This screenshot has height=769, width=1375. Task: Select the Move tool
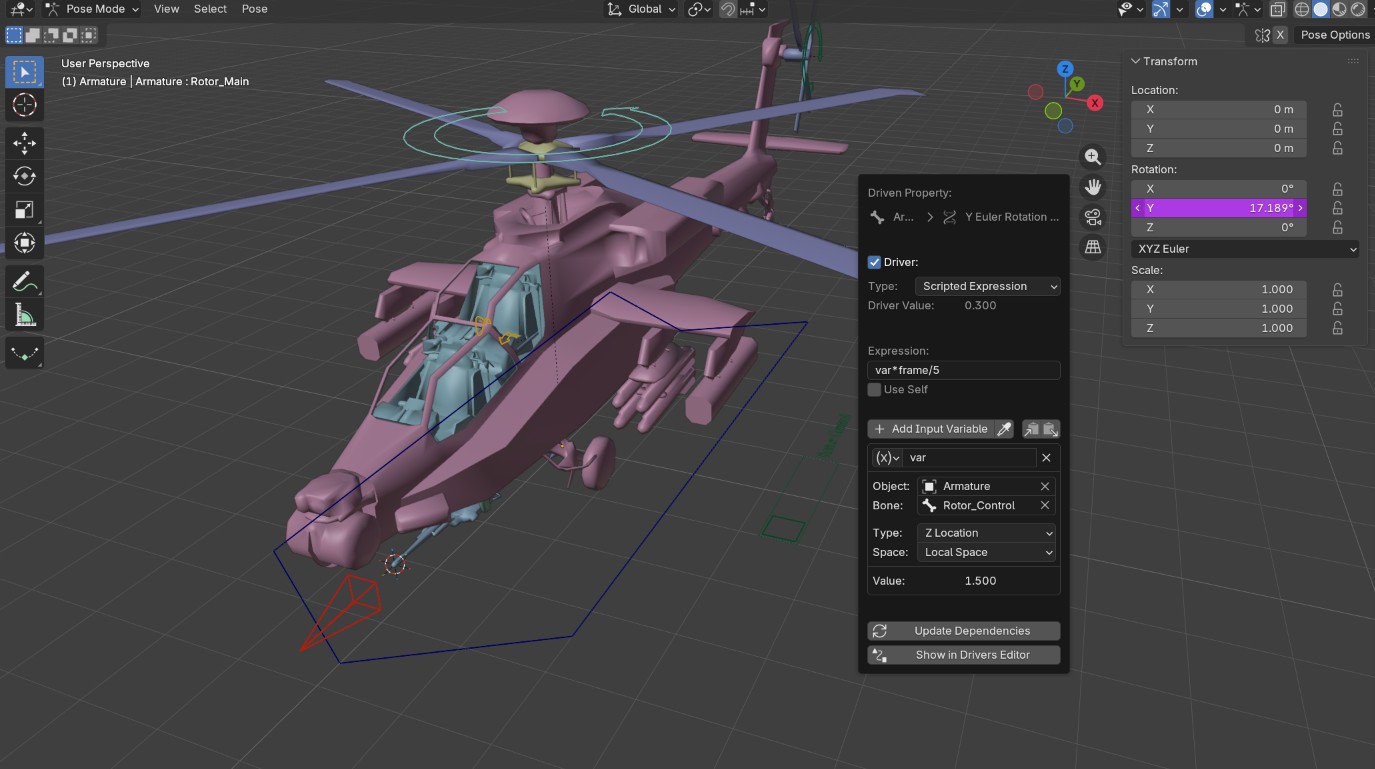pyautogui.click(x=24, y=144)
